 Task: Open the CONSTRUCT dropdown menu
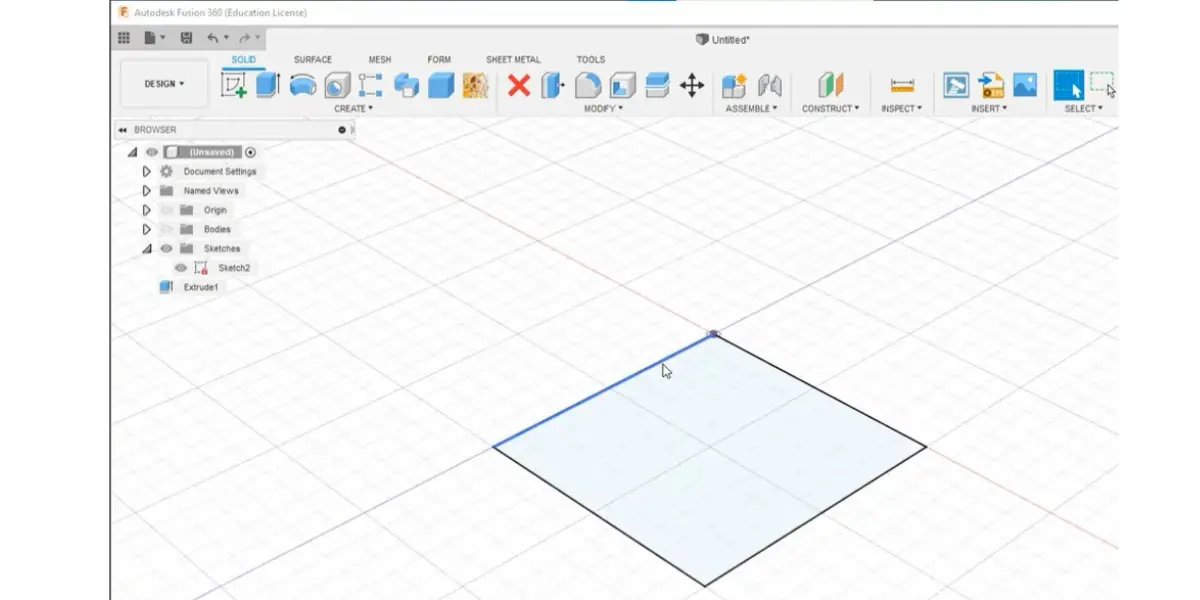click(831, 108)
